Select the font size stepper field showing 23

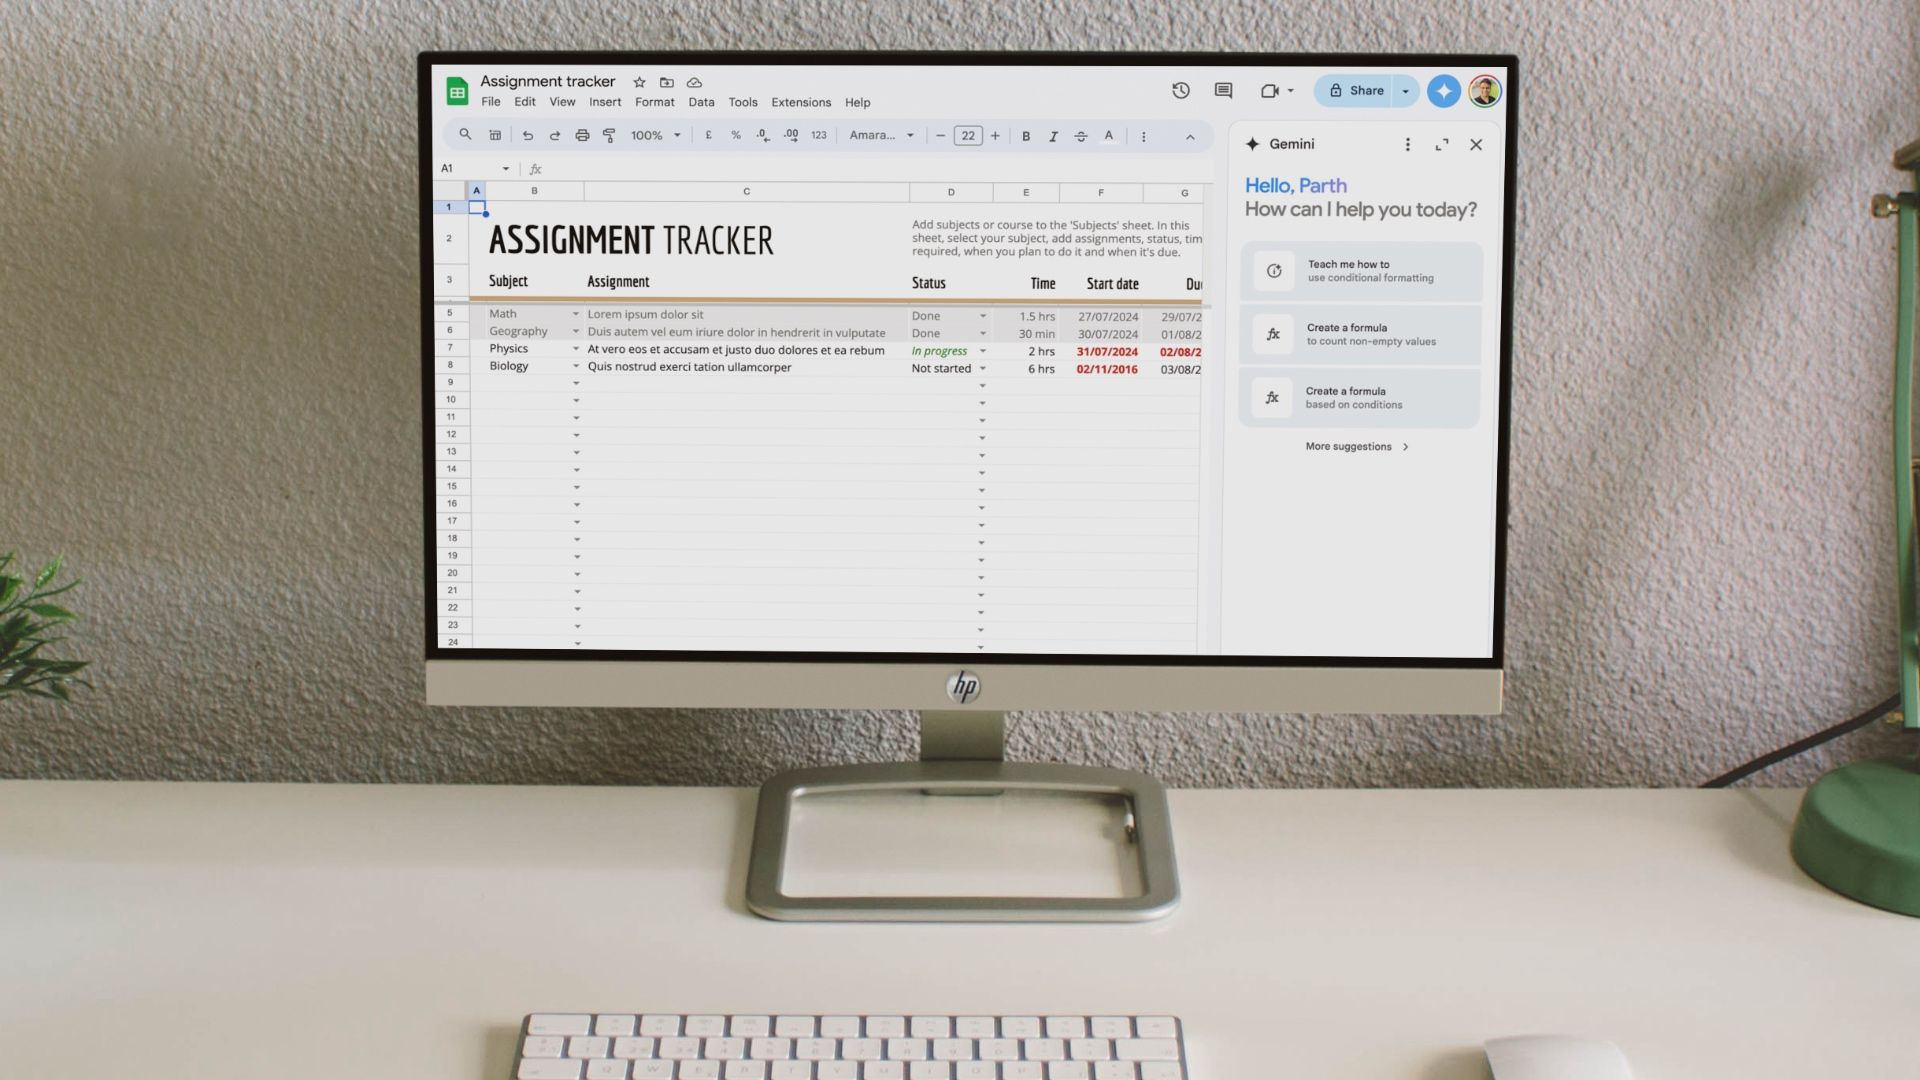pos(968,135)
